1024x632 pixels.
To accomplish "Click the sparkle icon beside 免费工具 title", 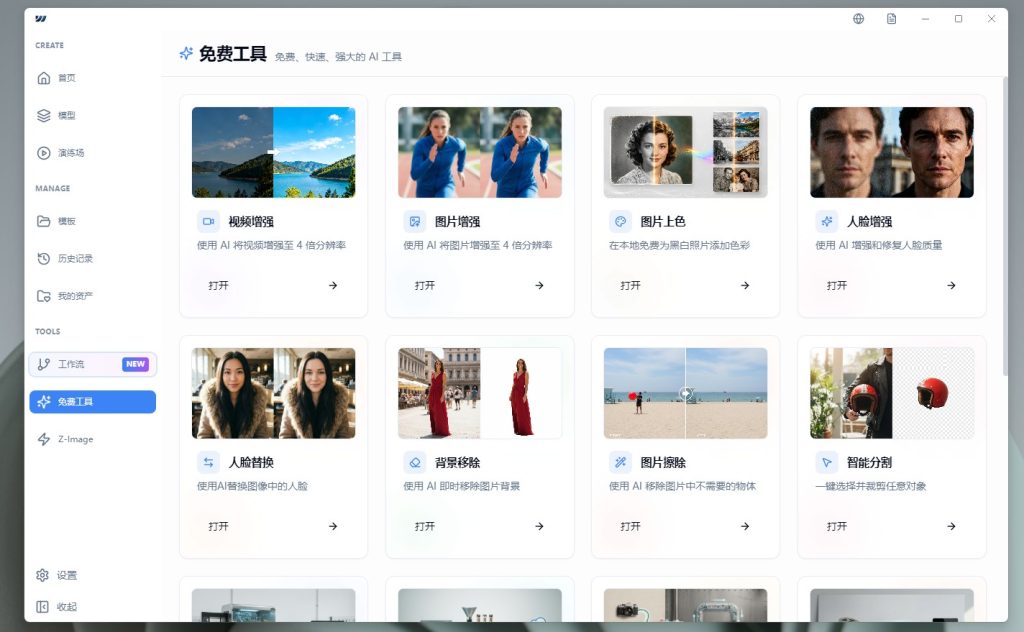I will [x=186, y=54].
